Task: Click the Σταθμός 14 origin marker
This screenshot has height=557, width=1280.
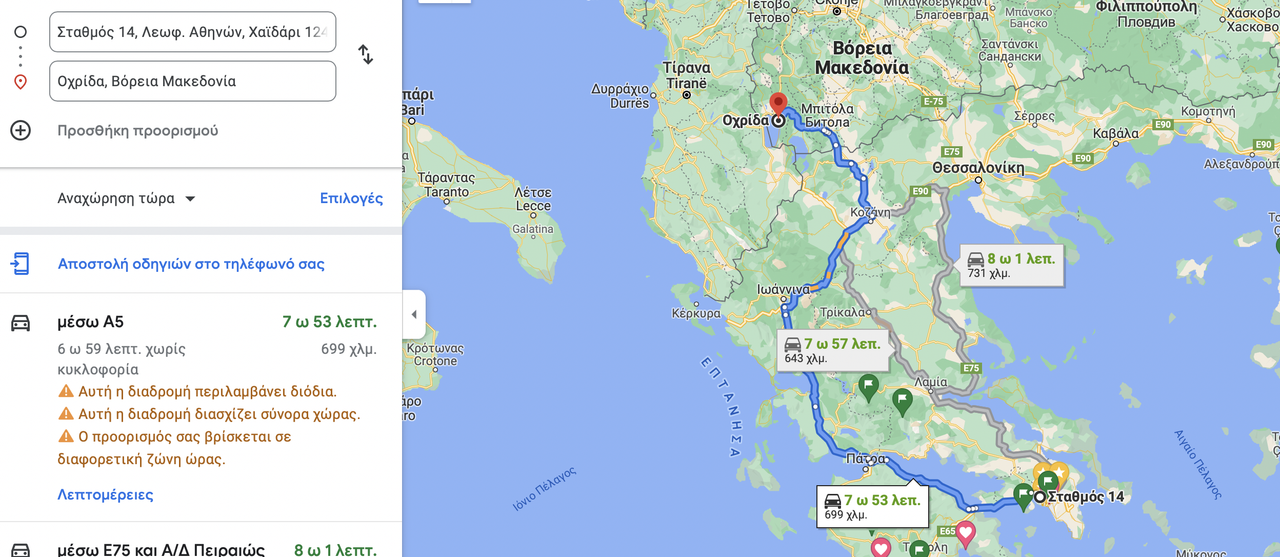Action: [x=1040, y=497]
